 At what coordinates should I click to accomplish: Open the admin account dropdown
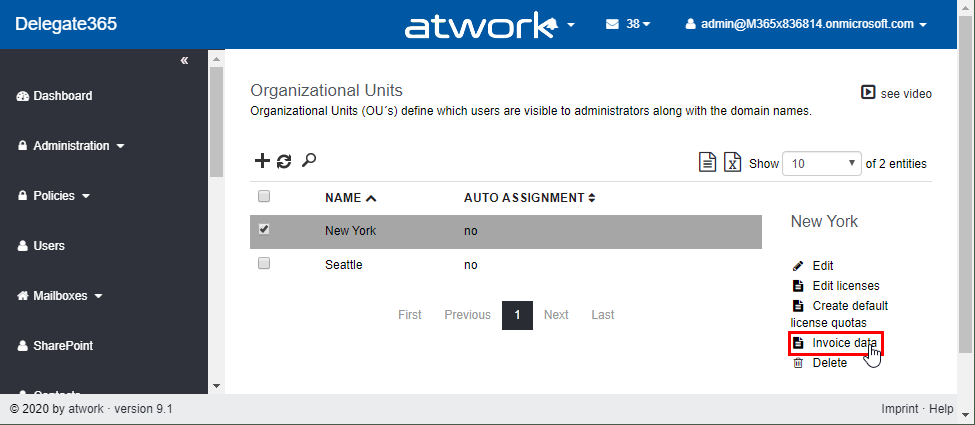click(x=806, y=24)
